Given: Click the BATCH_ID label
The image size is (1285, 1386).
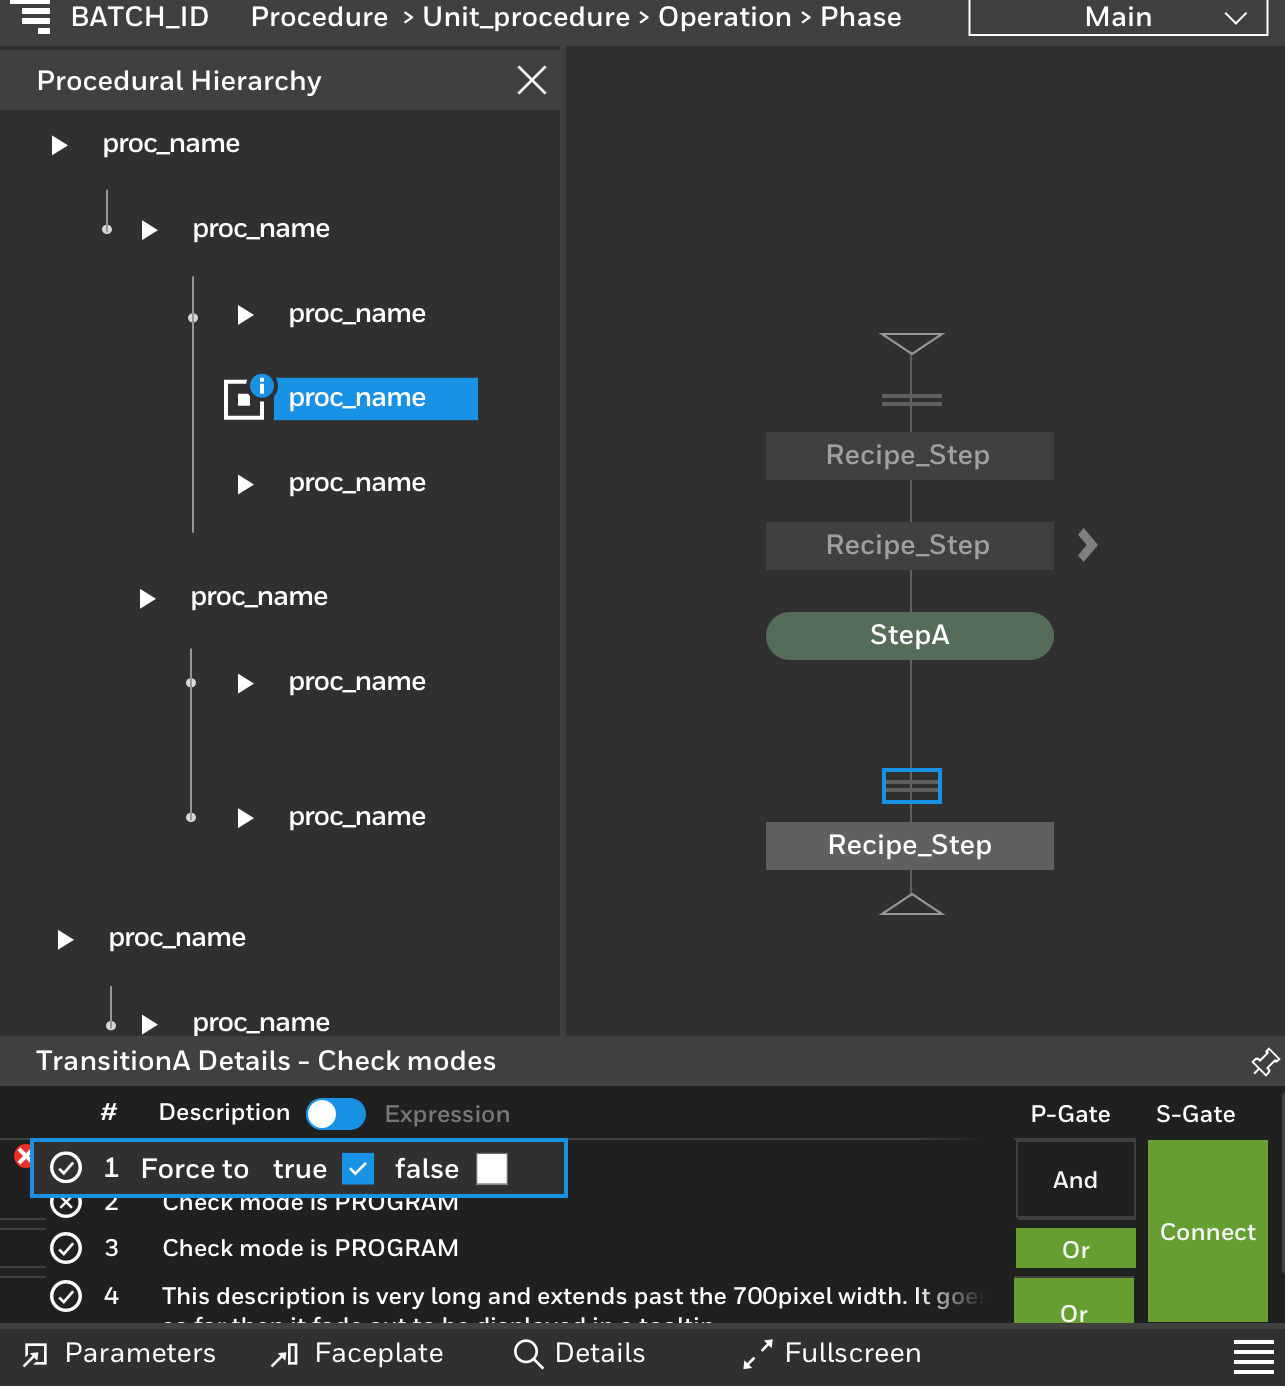Looking at the screenshot, I should pos(140,17).
